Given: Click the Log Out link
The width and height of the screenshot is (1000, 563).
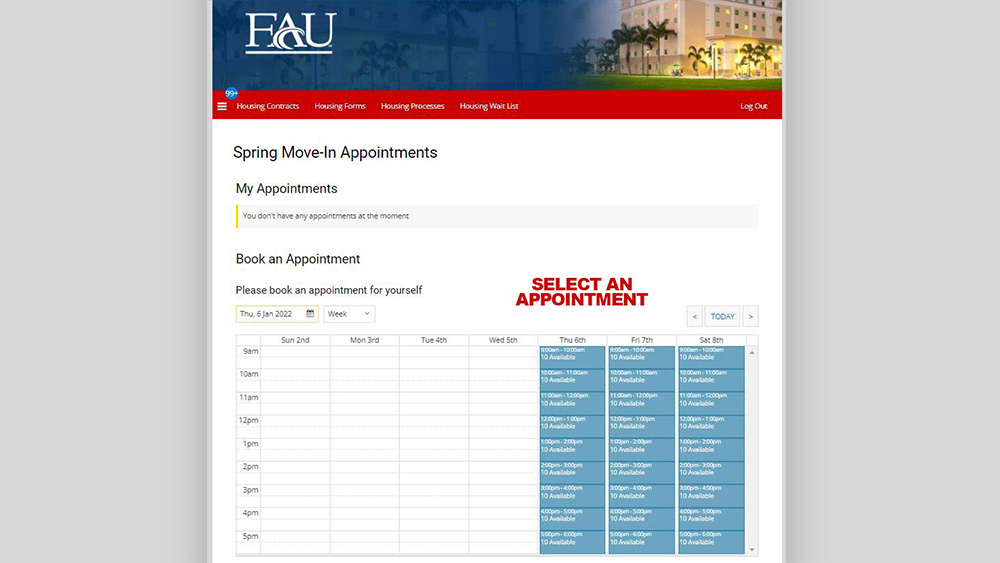Looking at the screenshot, I should [754, 106].
